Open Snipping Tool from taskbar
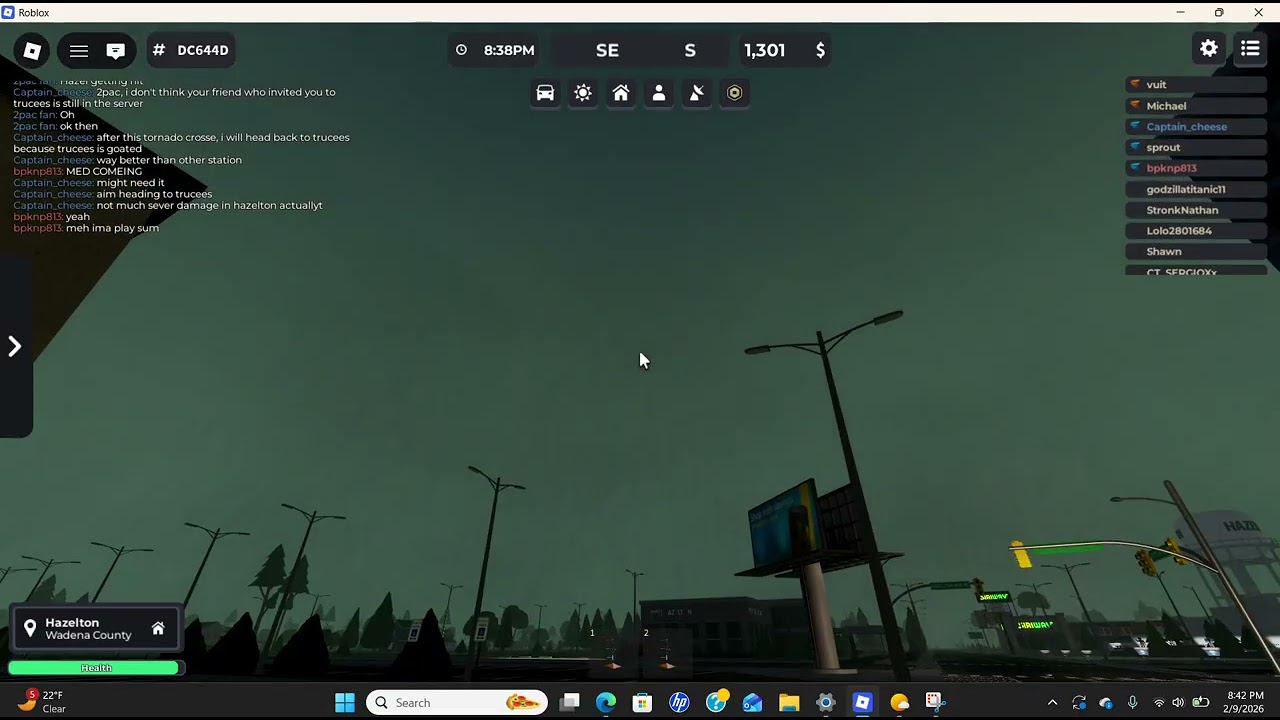1280x720 pixels. [934, 703]
